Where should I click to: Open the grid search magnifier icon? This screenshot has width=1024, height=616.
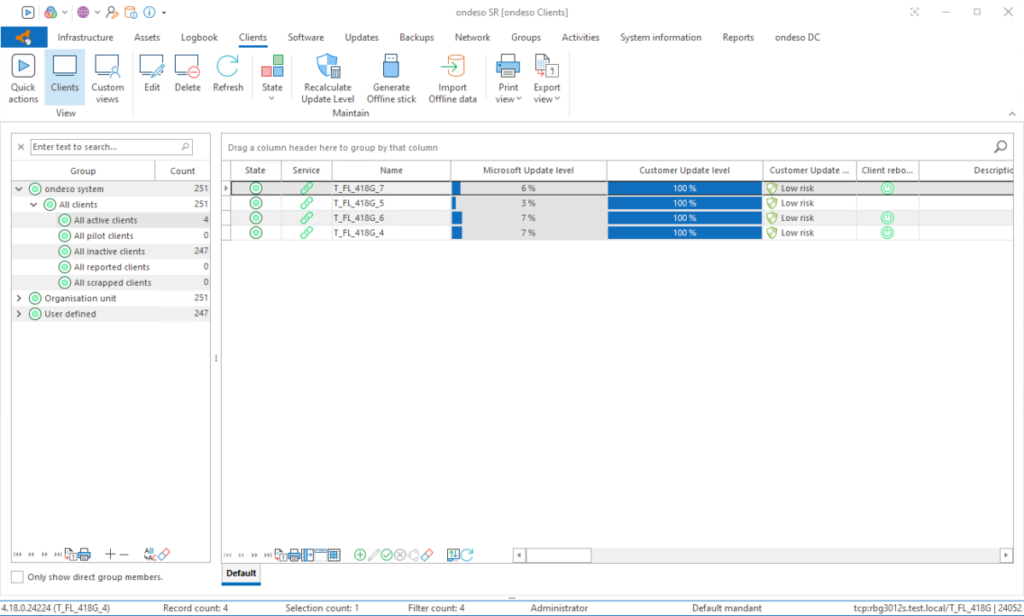pyautogui.click(x=1000, y=146)
